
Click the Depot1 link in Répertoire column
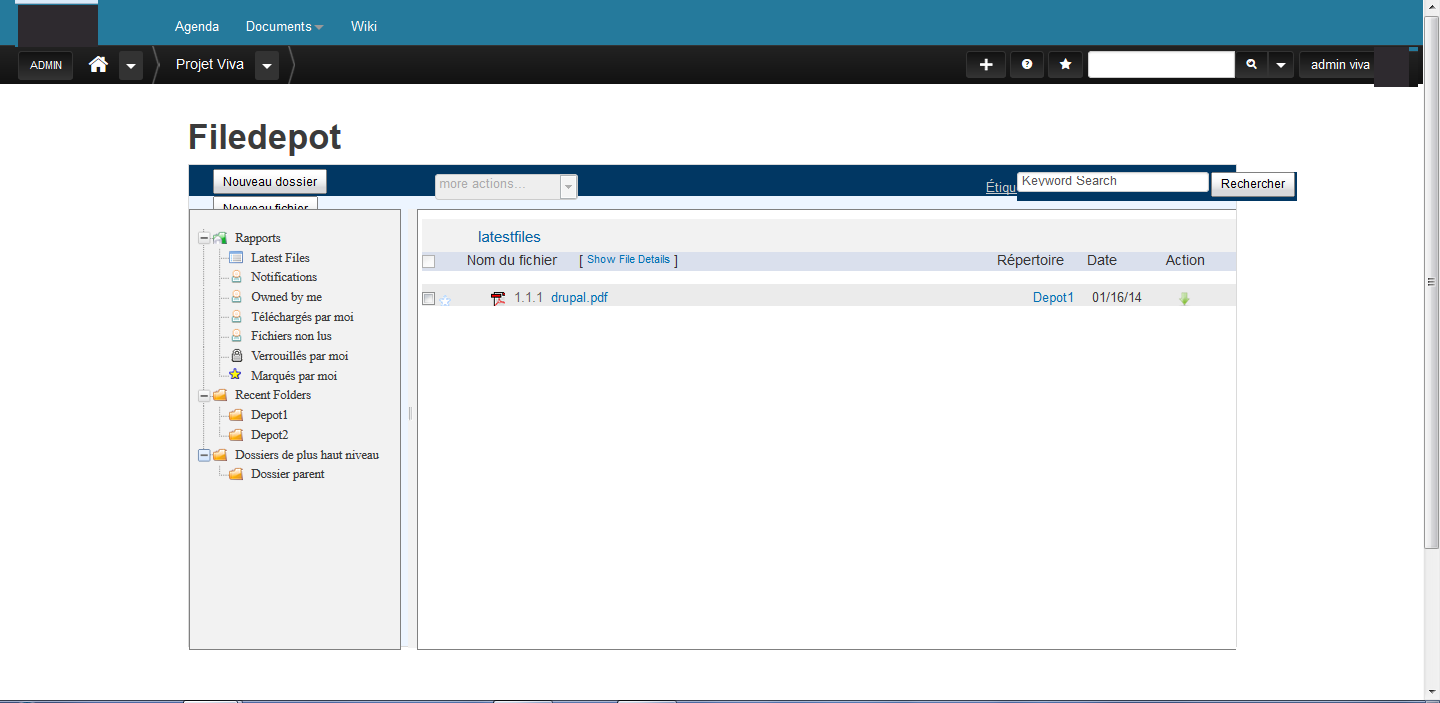(1053, 298)
